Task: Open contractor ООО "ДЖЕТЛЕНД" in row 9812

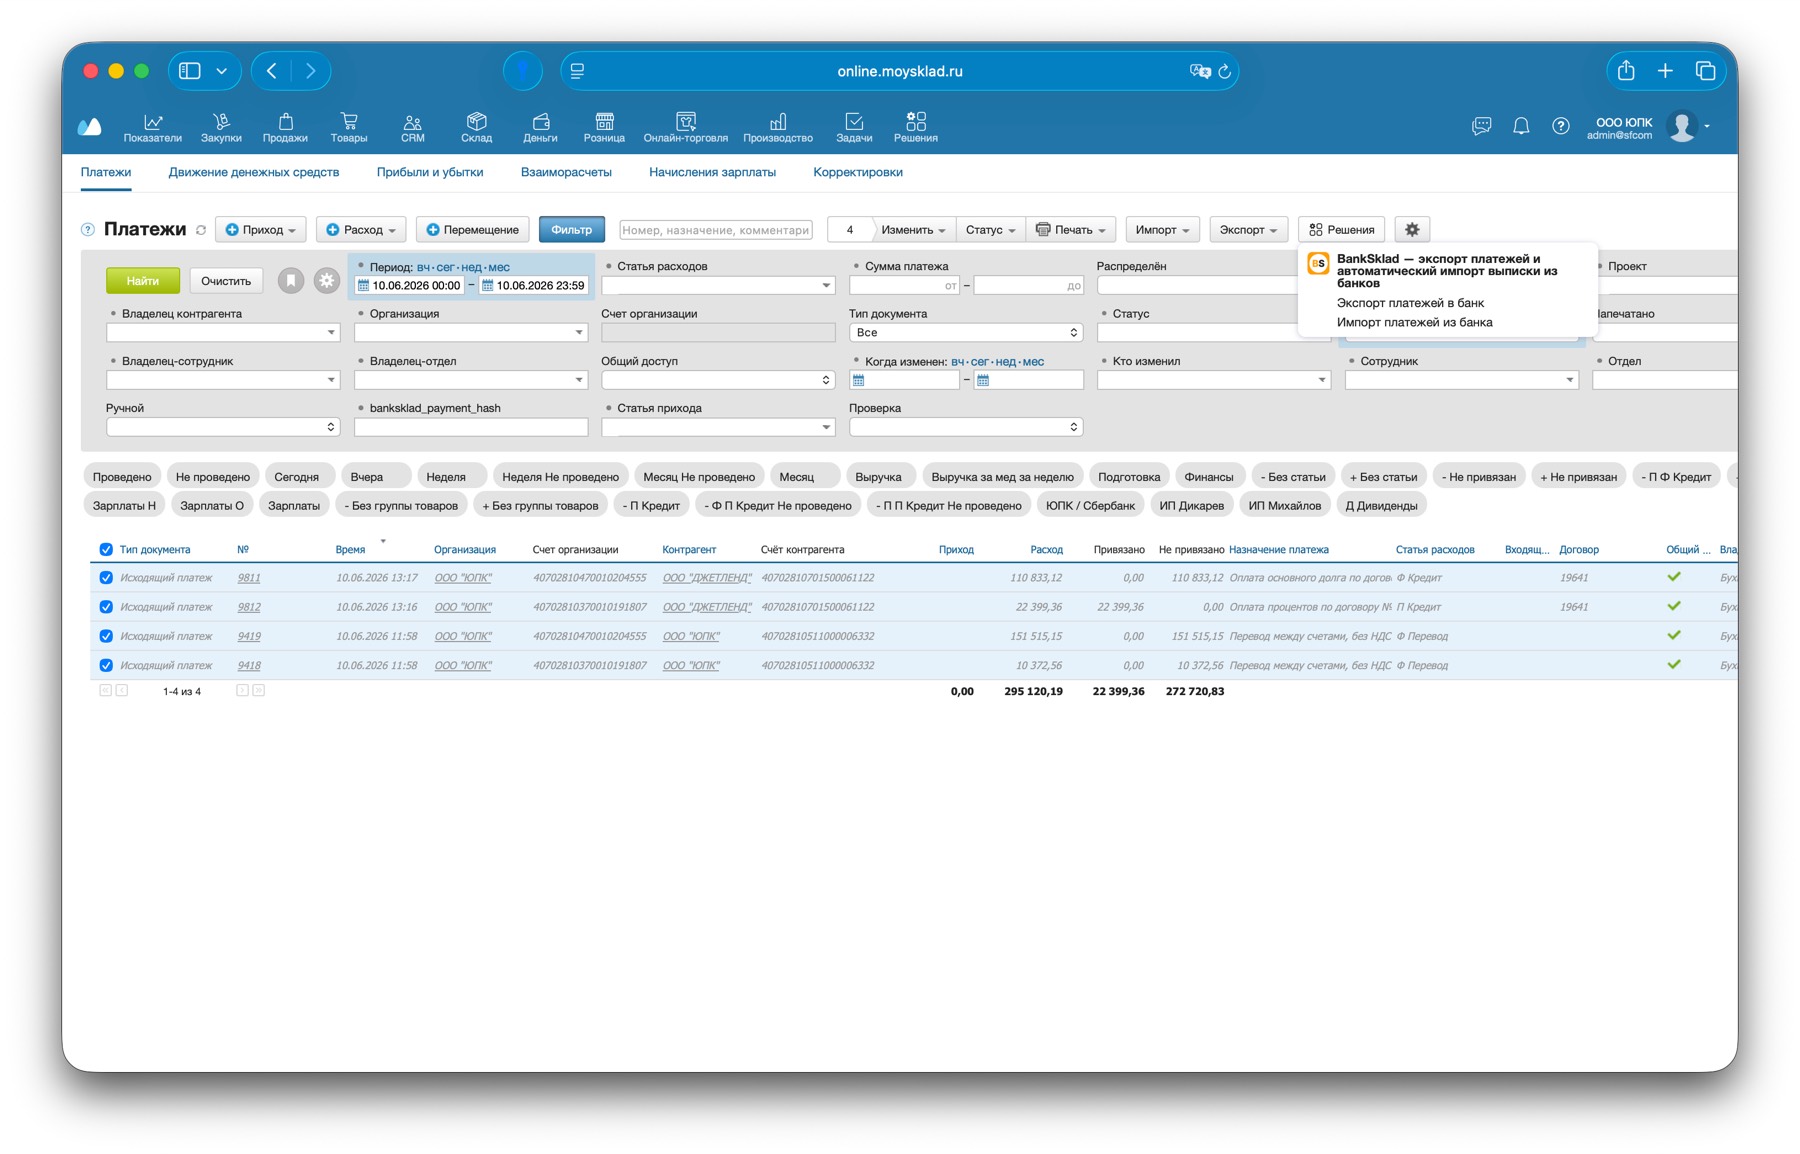Action: pyautogui.click(x=707, y=607)
